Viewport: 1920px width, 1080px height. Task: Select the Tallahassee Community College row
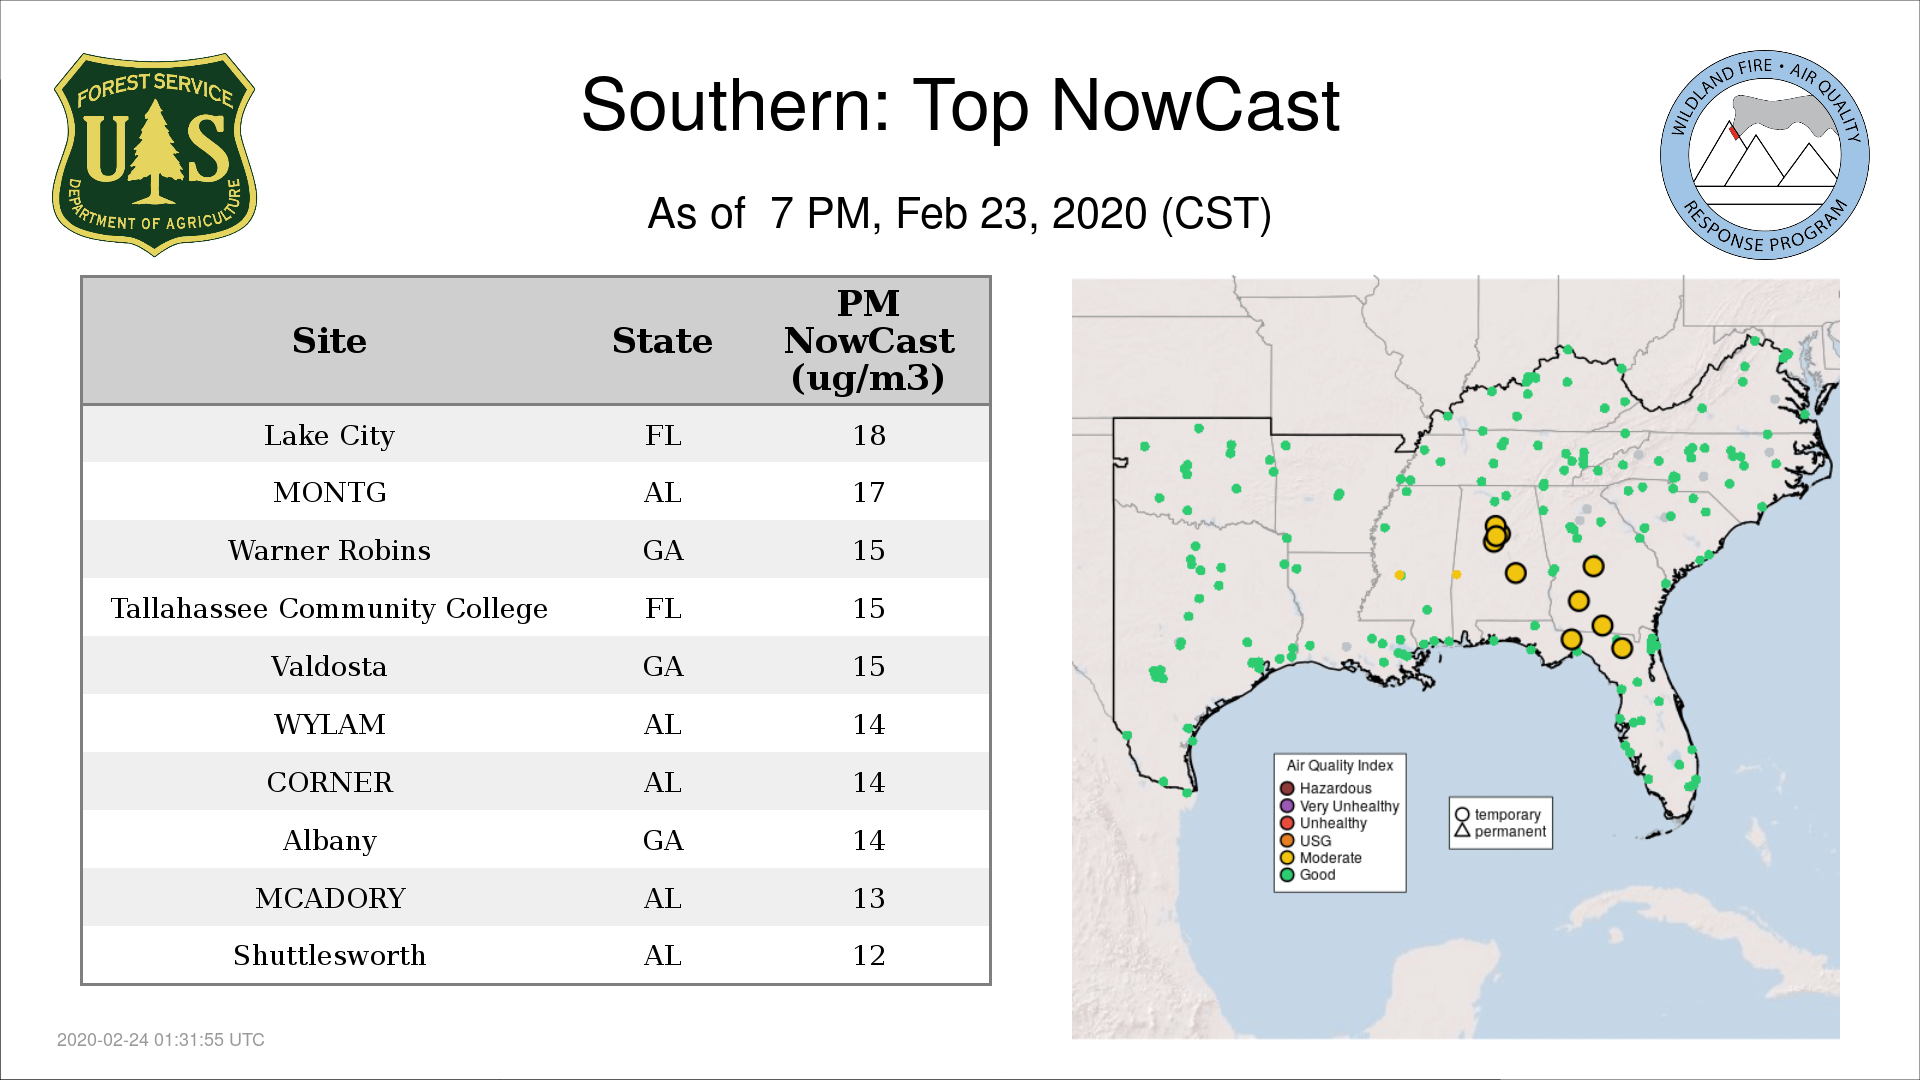535,608
